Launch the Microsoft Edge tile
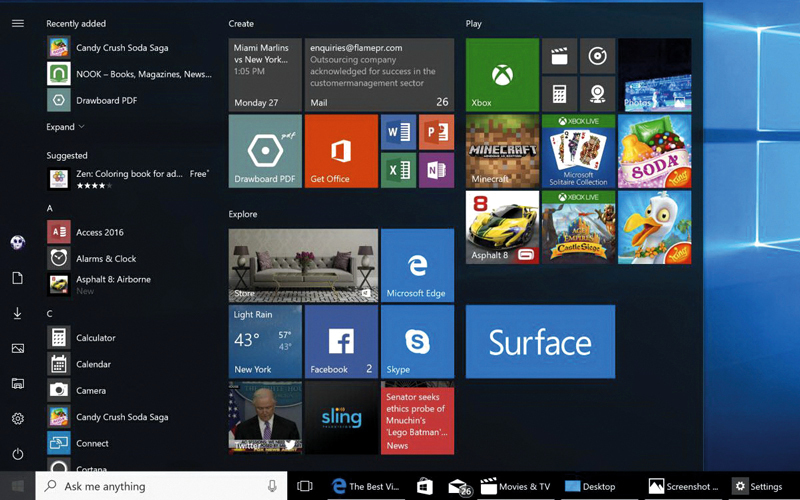 [x=417, y=265]
